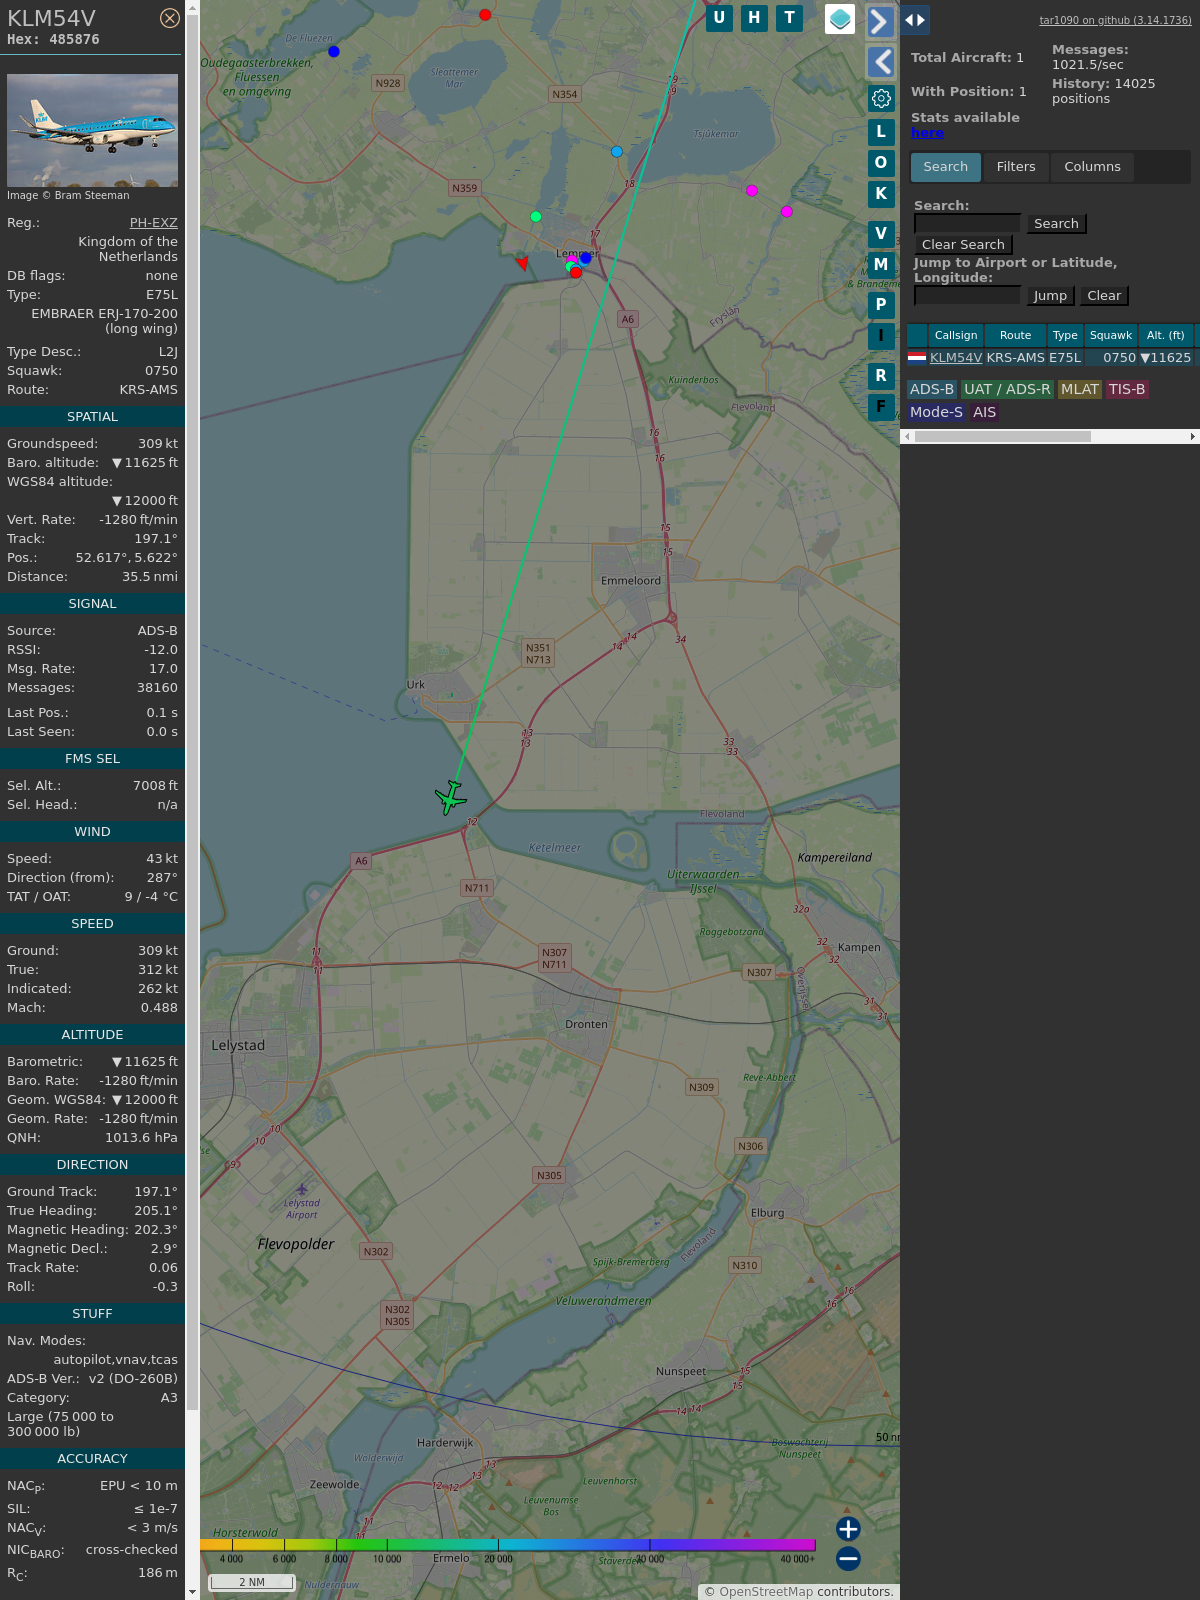Open registration link PH-EXZ
The height and width of the screenshot is (1600, 1200).
coord(154,223)
